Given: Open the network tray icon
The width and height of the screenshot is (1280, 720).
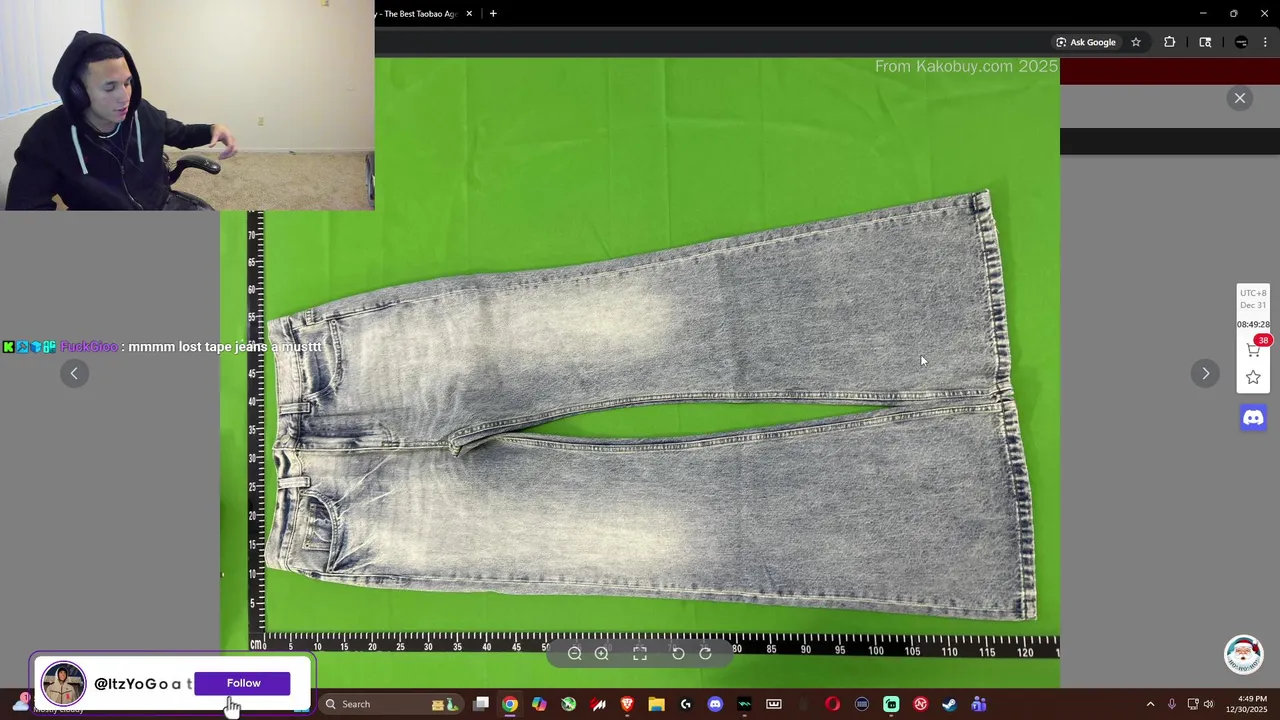Looking at the screenshot, I should (1192, 704).
